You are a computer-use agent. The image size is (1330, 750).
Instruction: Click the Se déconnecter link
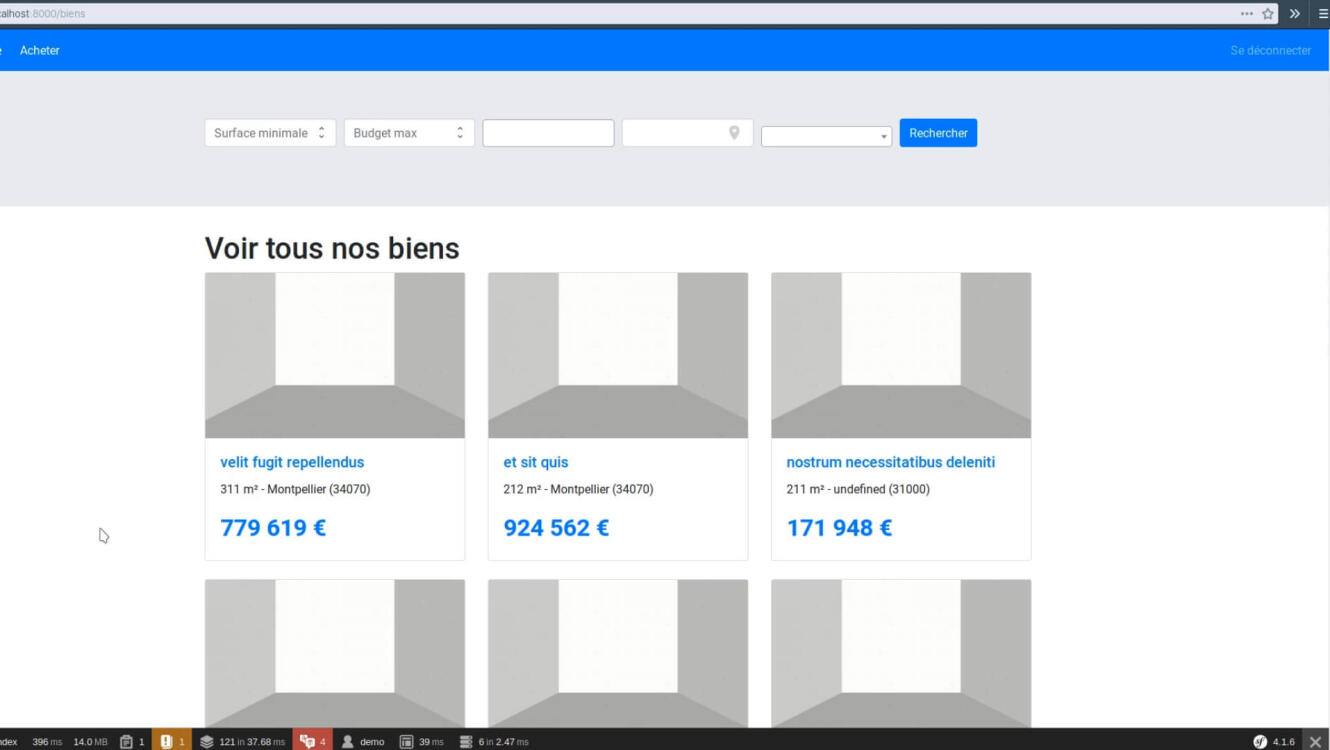[x=1270, y=50]
